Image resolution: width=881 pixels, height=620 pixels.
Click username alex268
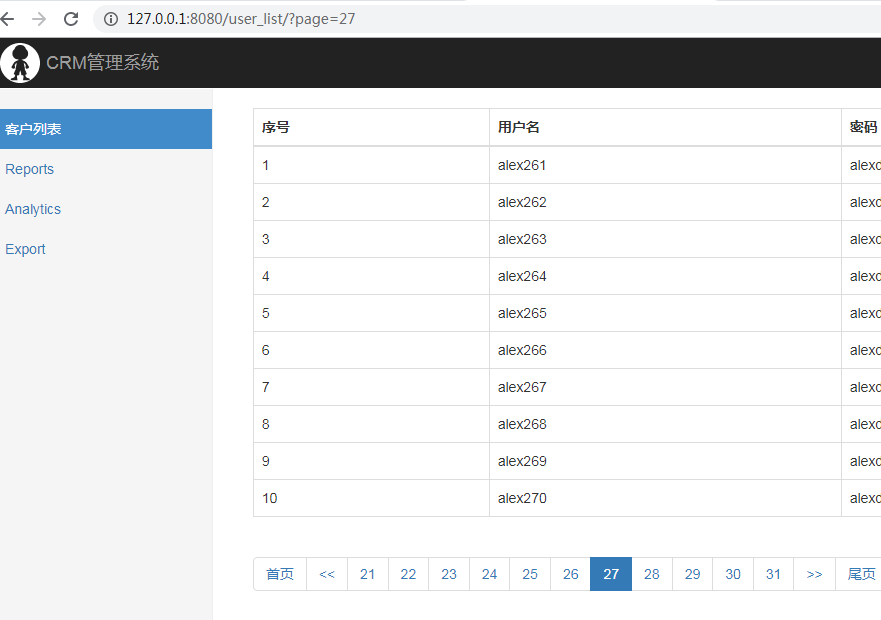coord(522,424)
